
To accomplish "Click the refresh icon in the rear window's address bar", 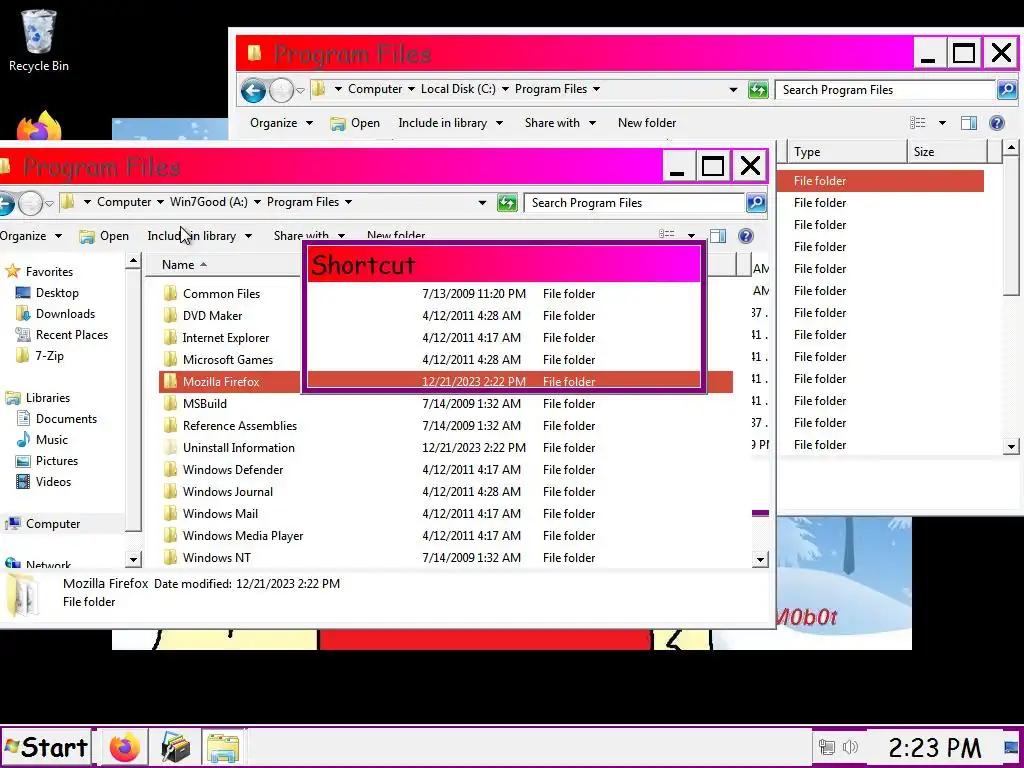I will tap(758, 89).
